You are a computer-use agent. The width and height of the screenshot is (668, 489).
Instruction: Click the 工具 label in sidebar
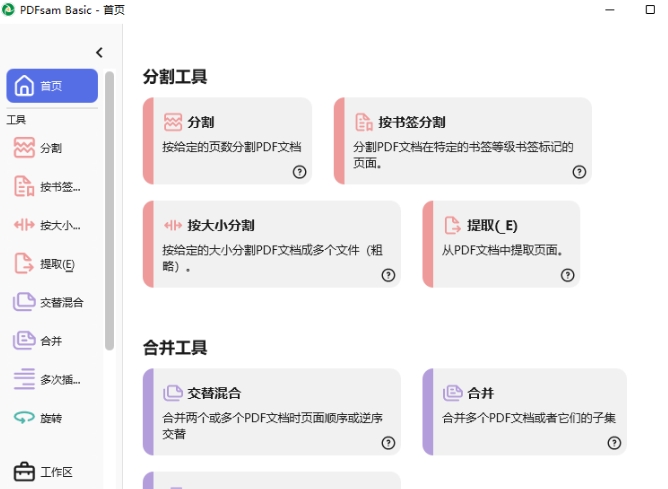[x=16, y=120]
